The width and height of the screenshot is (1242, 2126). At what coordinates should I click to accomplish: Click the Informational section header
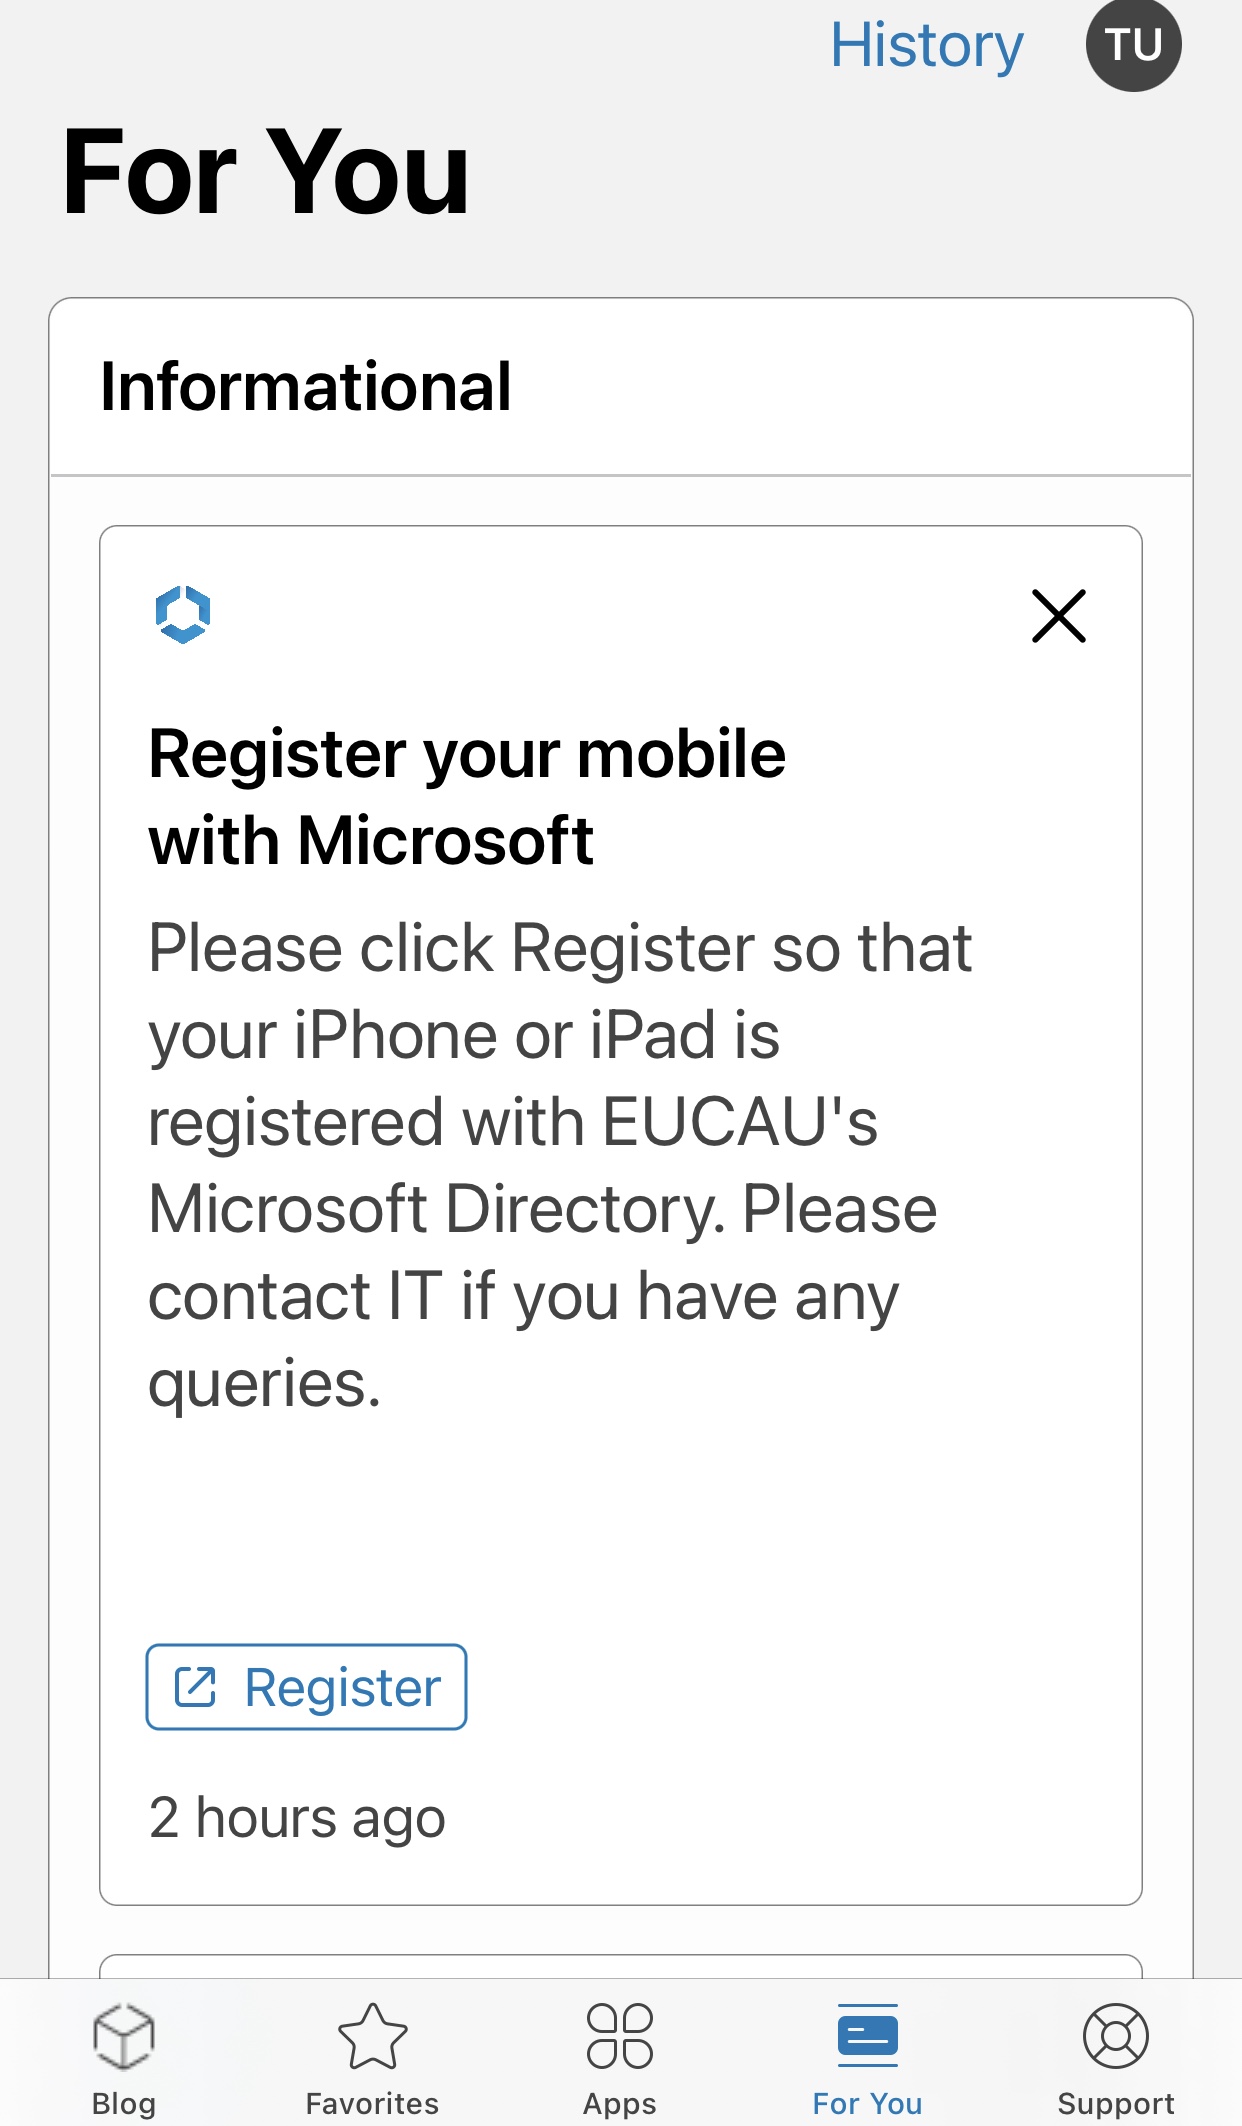[x=306, y=386]
